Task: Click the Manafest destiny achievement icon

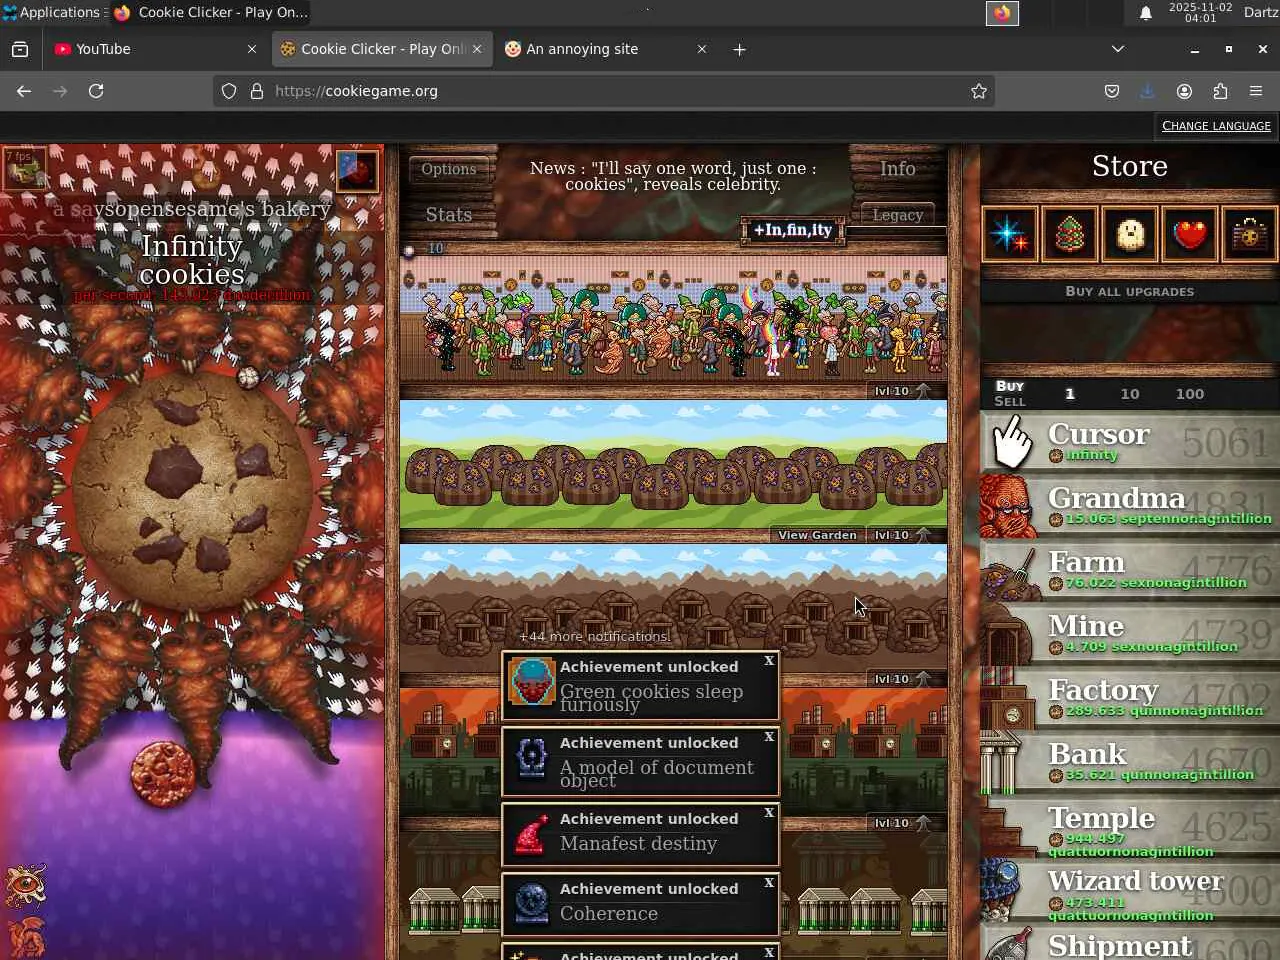Action: tap(532, 834)
